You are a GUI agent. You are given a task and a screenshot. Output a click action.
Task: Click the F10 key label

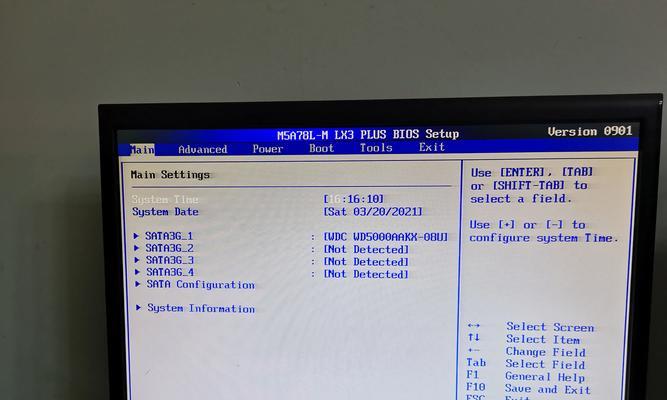pyautogui.click(x=476, y=387)
